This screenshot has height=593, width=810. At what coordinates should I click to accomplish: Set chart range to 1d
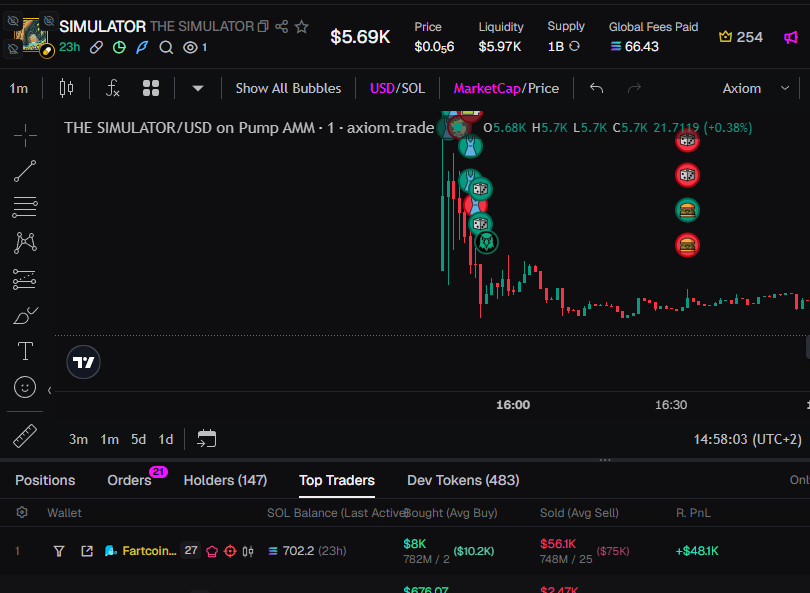(165, 439)
